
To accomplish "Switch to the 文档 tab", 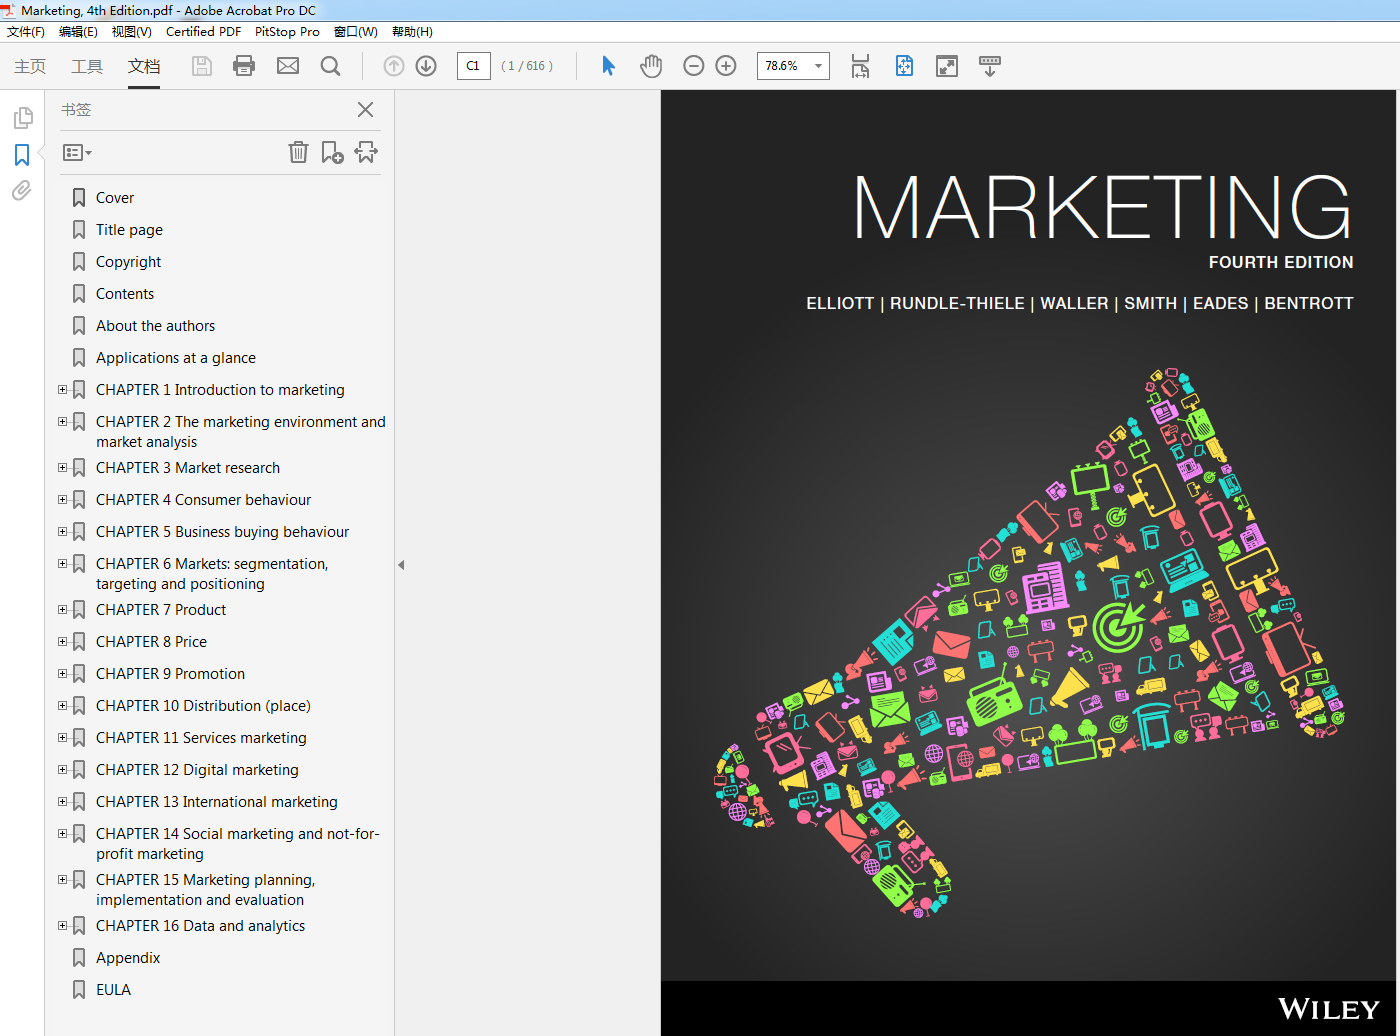I will [x=144, y=66].
